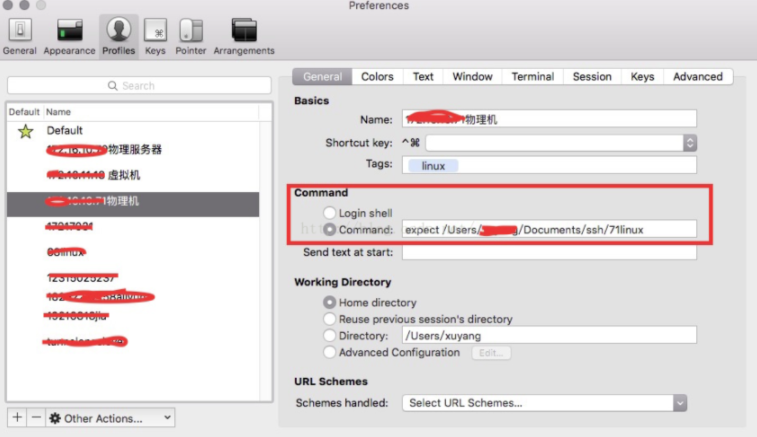
Task: Open the Pointer preferences icon
Action: (191, 36)
